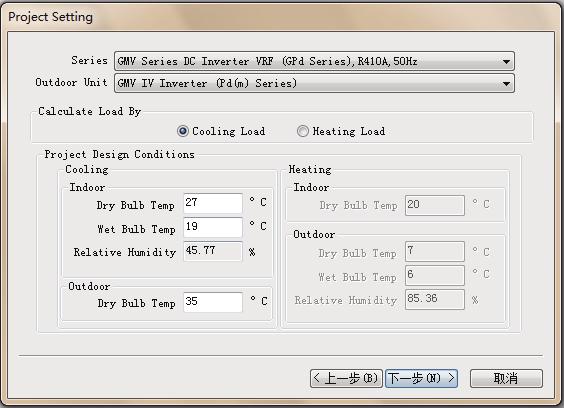
Task: Cancel the dialog with 取消 button
Action: point(506,378)
